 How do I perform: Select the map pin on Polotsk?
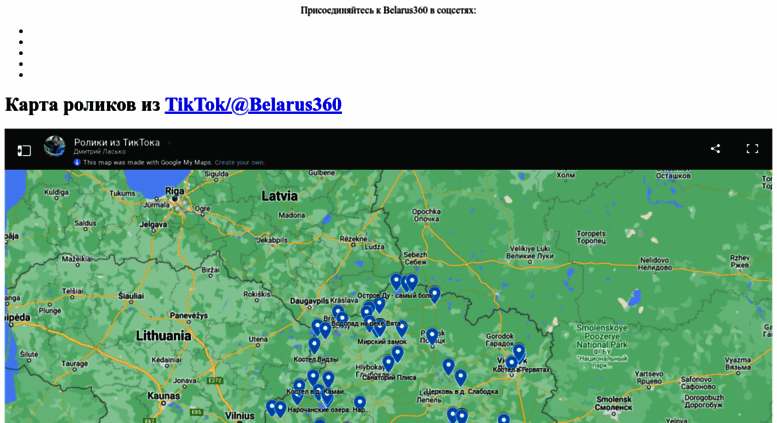[432, 337]
